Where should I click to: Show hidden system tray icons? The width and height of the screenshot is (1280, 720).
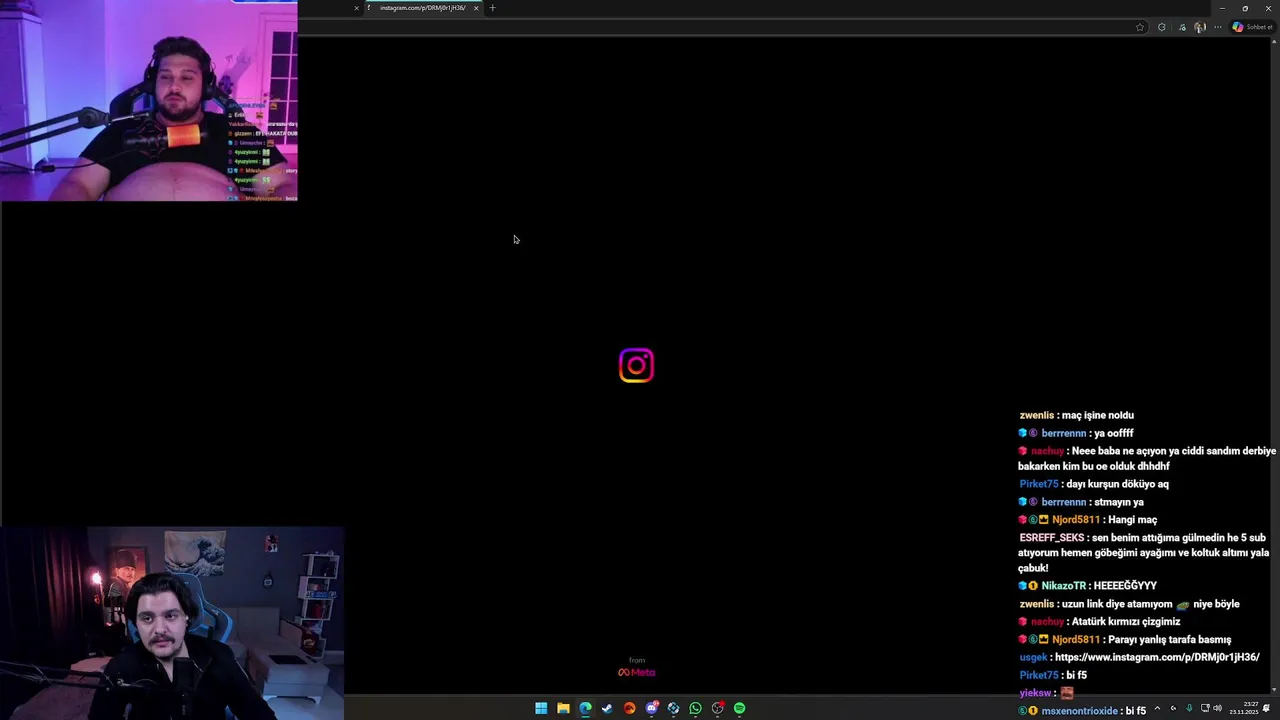[1157, 708]
